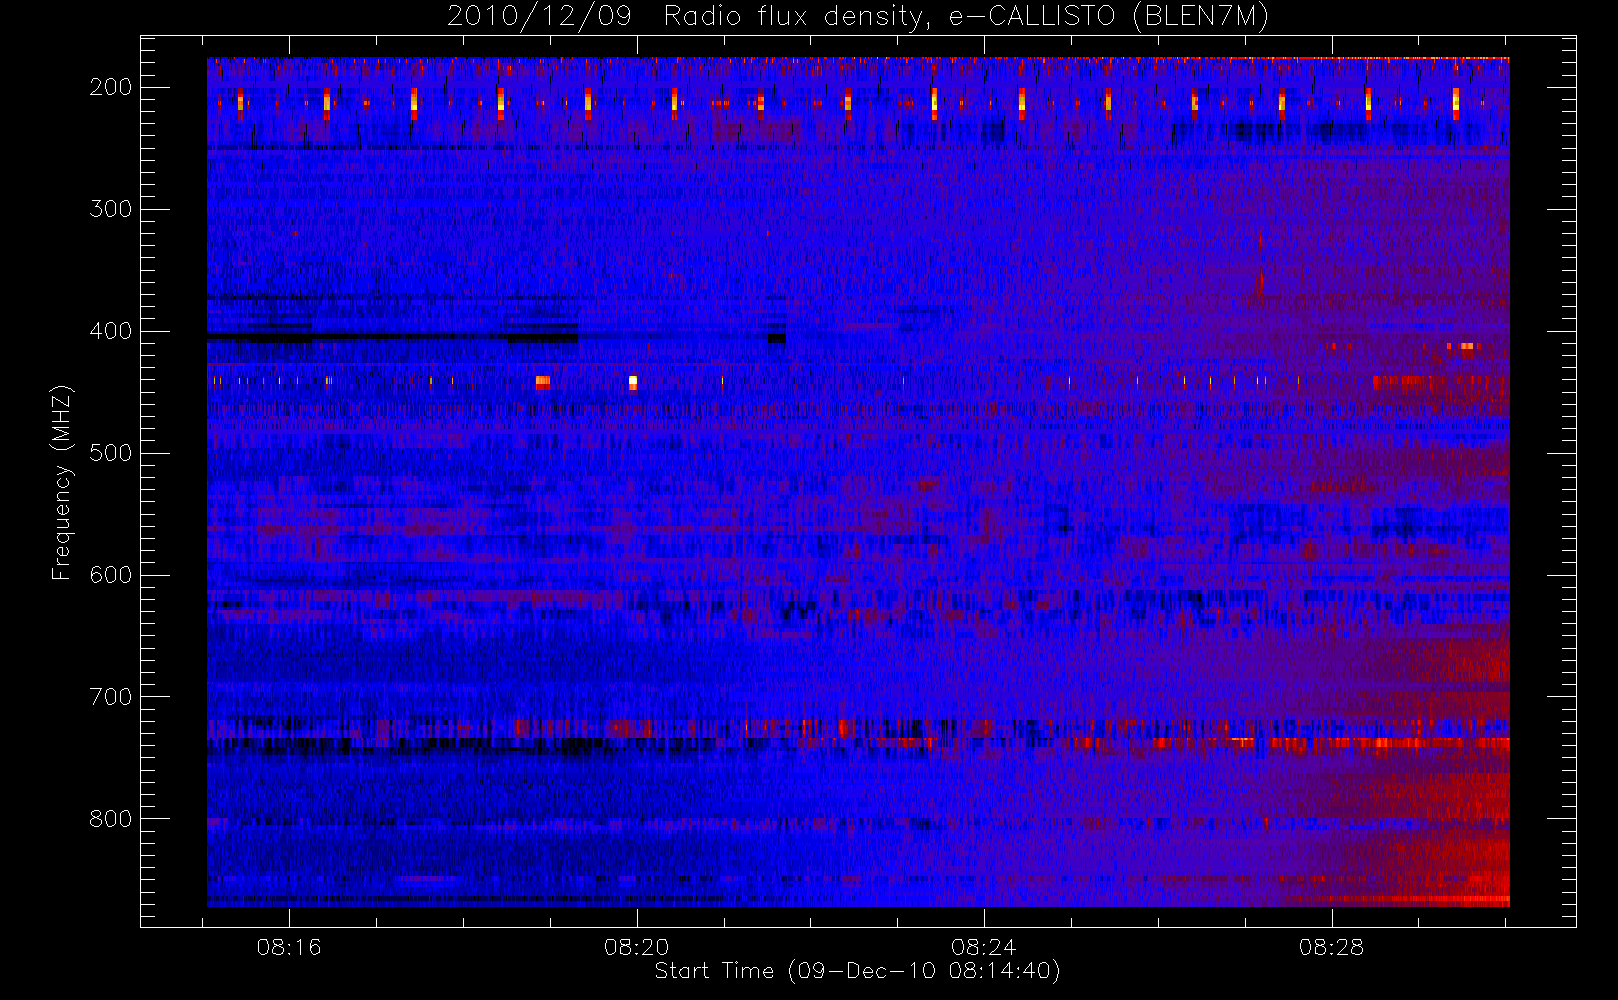Select the 400 frequency tick label
This screenshot has height=1000, width=1618.
coord(111,331)
